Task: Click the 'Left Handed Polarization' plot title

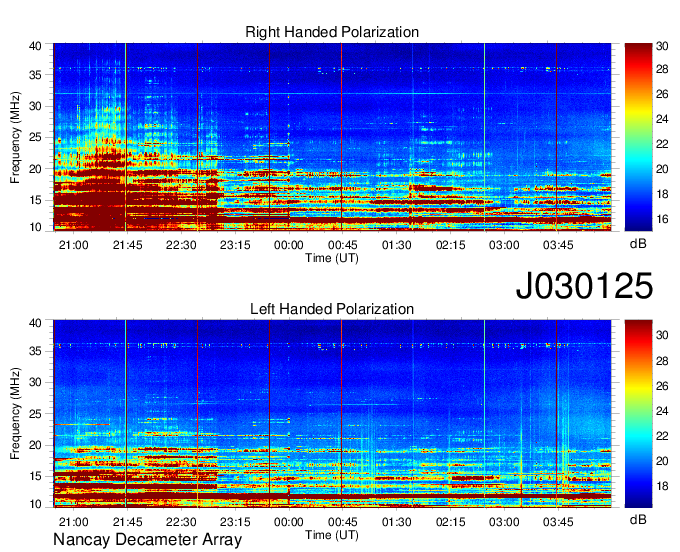Action: point(332,309)
